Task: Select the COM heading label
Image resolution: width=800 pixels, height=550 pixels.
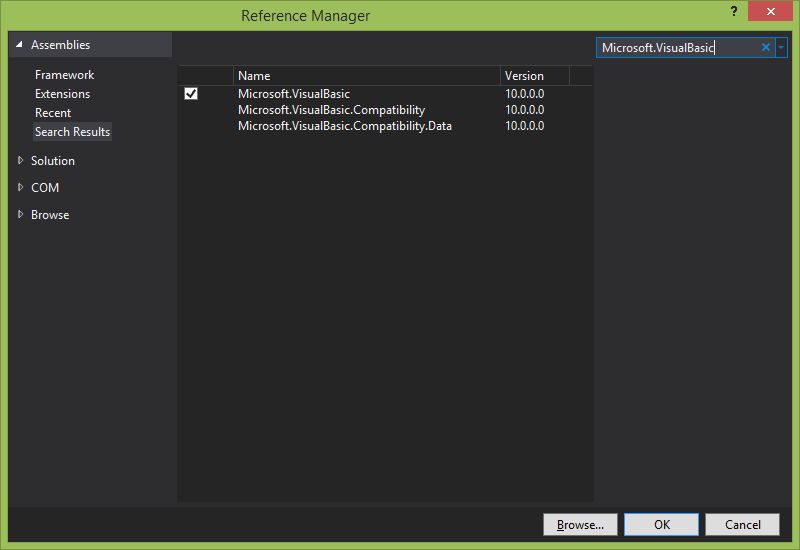Action: pyautogui.click(x=45, y=188)
